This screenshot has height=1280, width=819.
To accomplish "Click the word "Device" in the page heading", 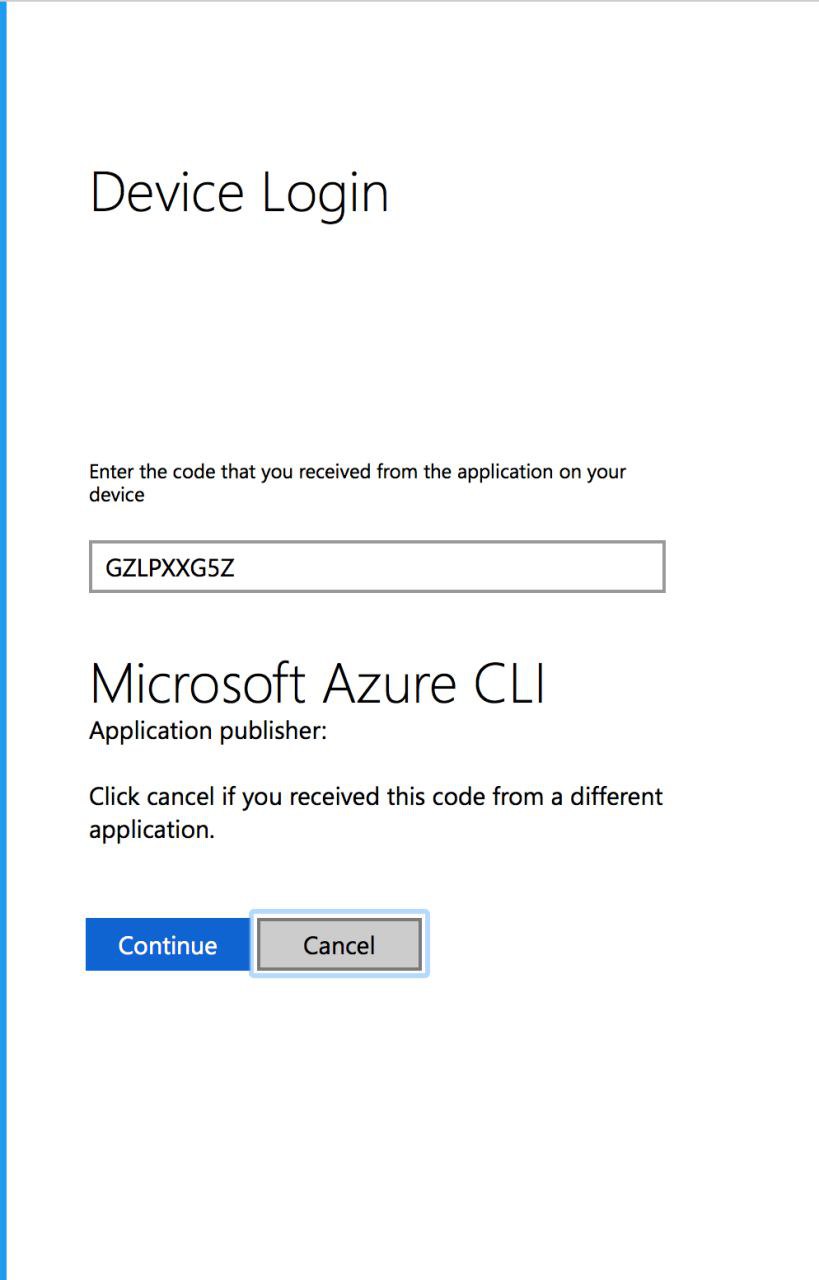I will click(x=167, y=192).
